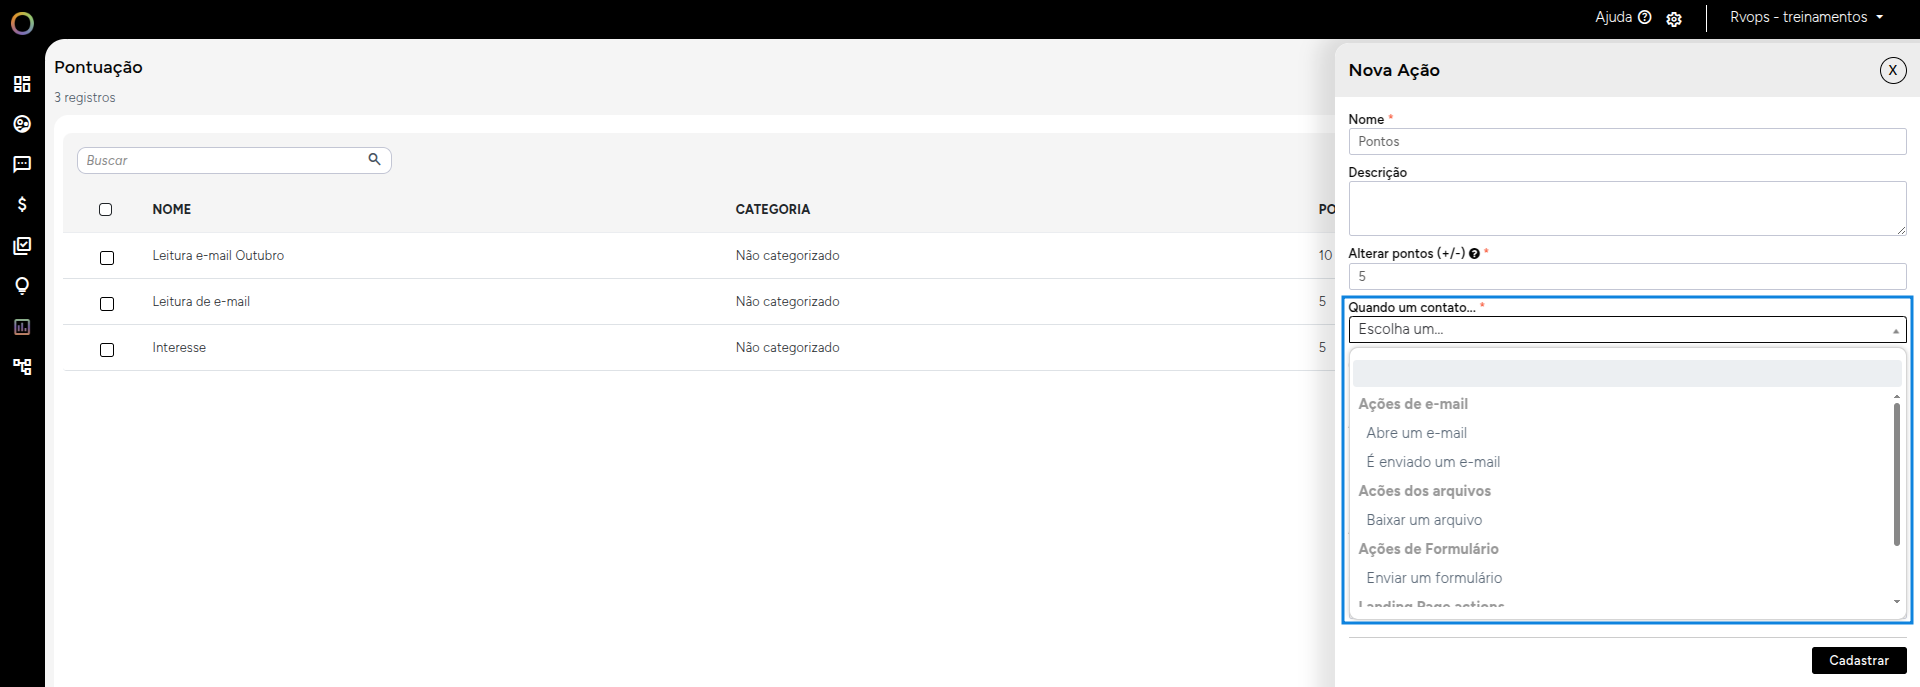Screen dimensions: 1920x687
Task: Click the bar chart reports sidebar icon
Action: pos(22,327)
